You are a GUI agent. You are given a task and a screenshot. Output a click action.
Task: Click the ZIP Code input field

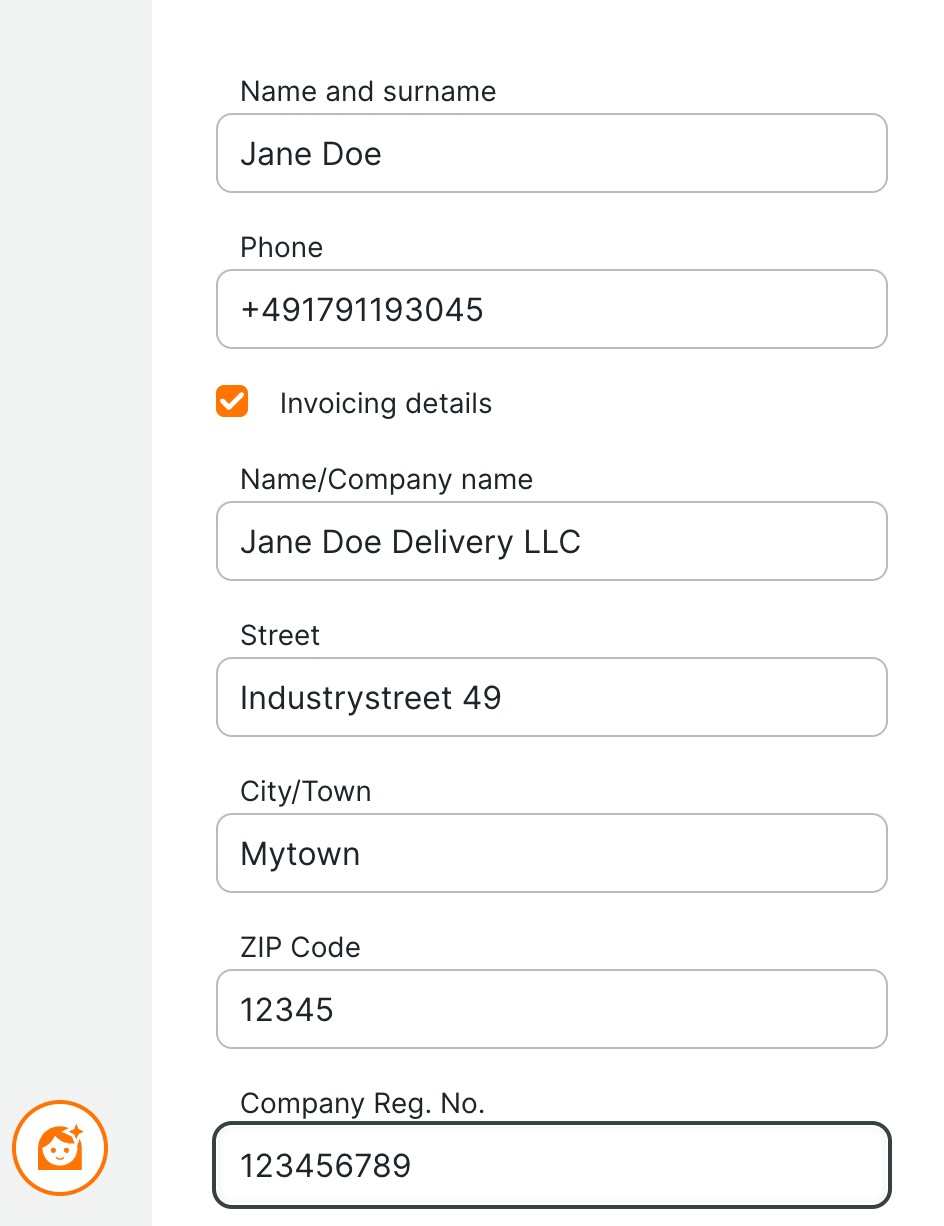(x=551, y=1010)
